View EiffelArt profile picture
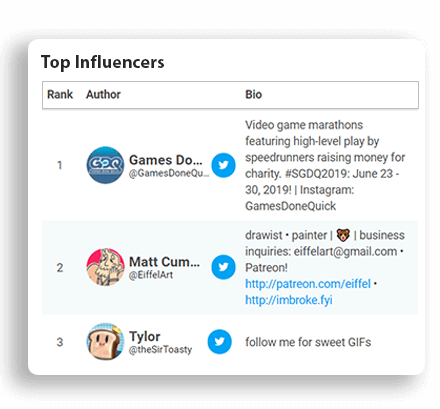440x409 pixels. [x=105, y=267]
